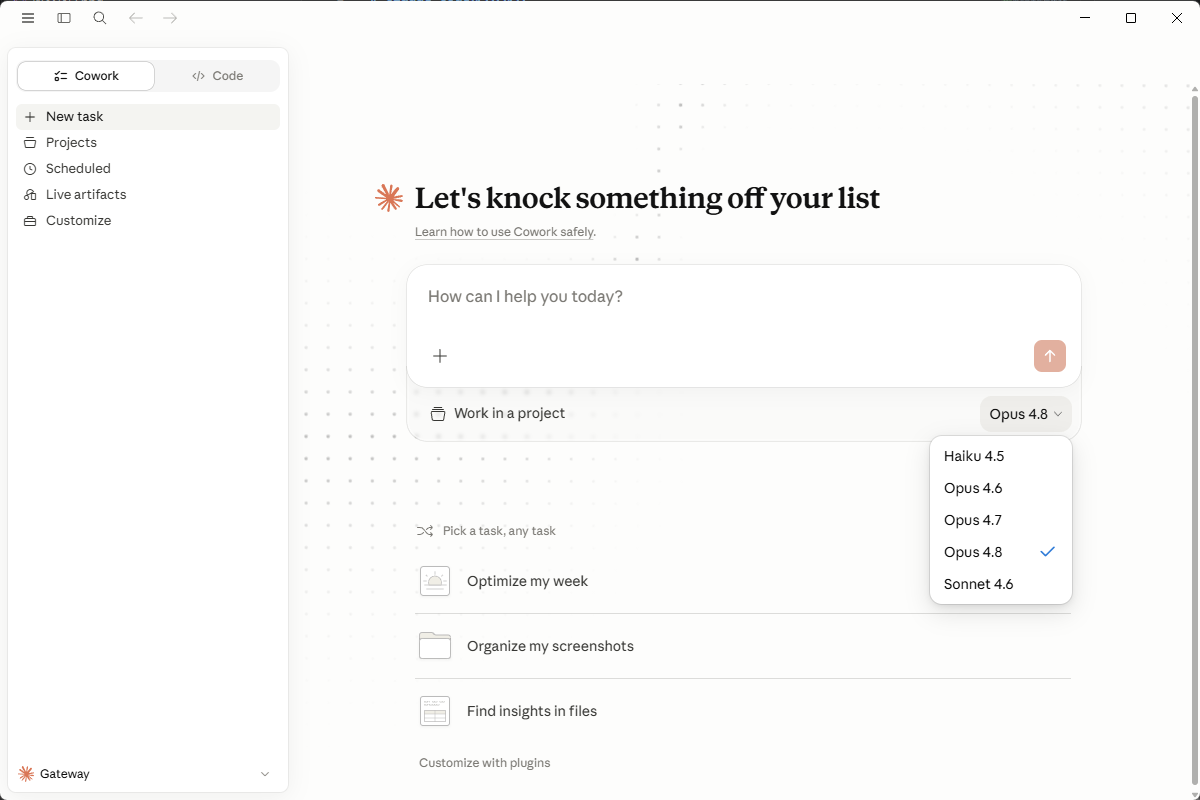The height and width of the screenshot is (800, 1200).
Task: Send message with arrow button
Action: (1050, 356)
